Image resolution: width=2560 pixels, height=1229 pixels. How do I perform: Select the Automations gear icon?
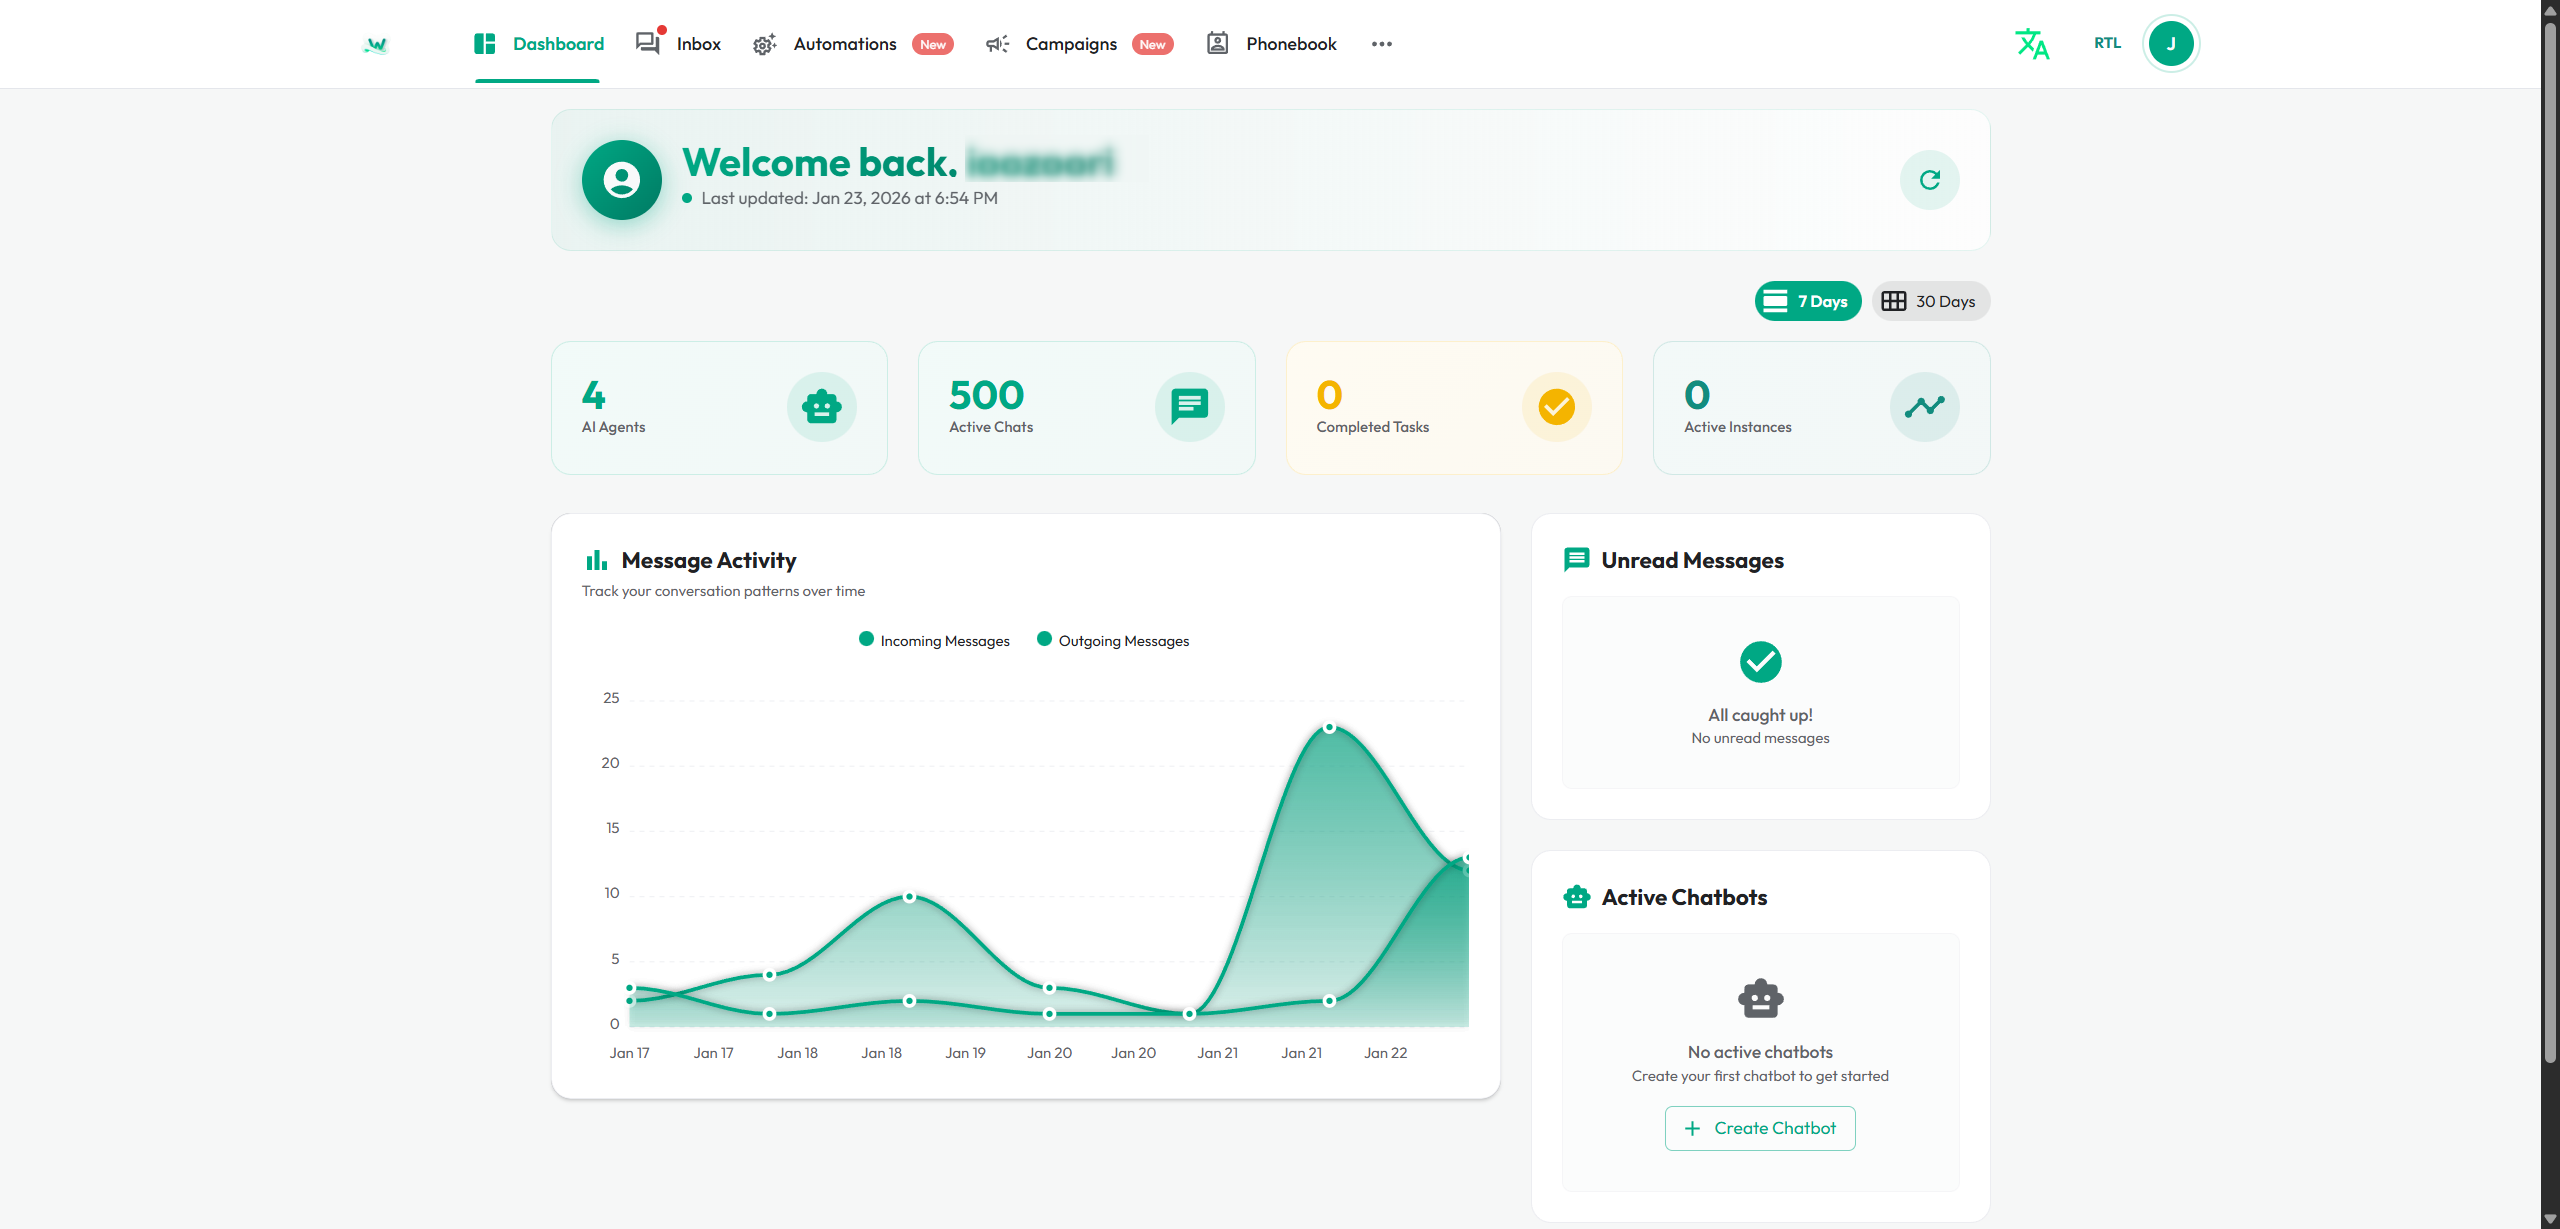(x=764, y=44)
